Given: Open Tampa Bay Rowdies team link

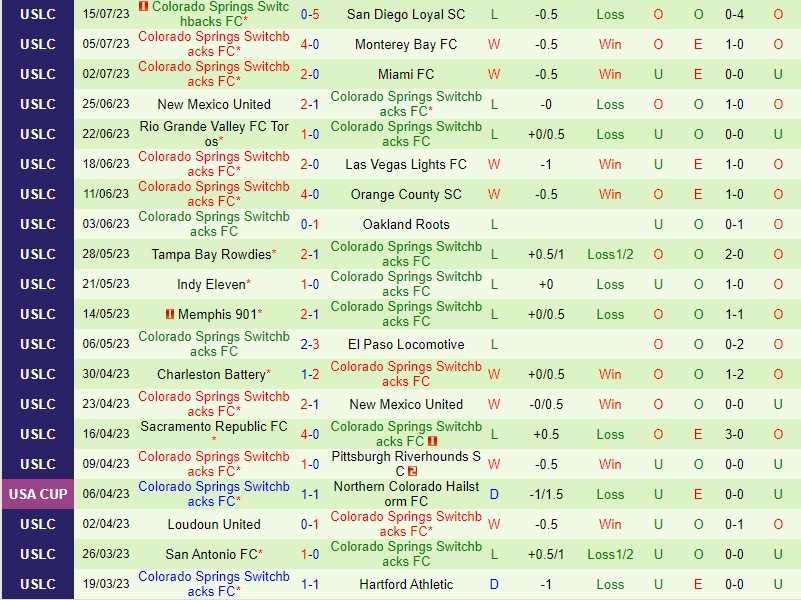Looking at the screenshot, I should (x=211, y=254).
